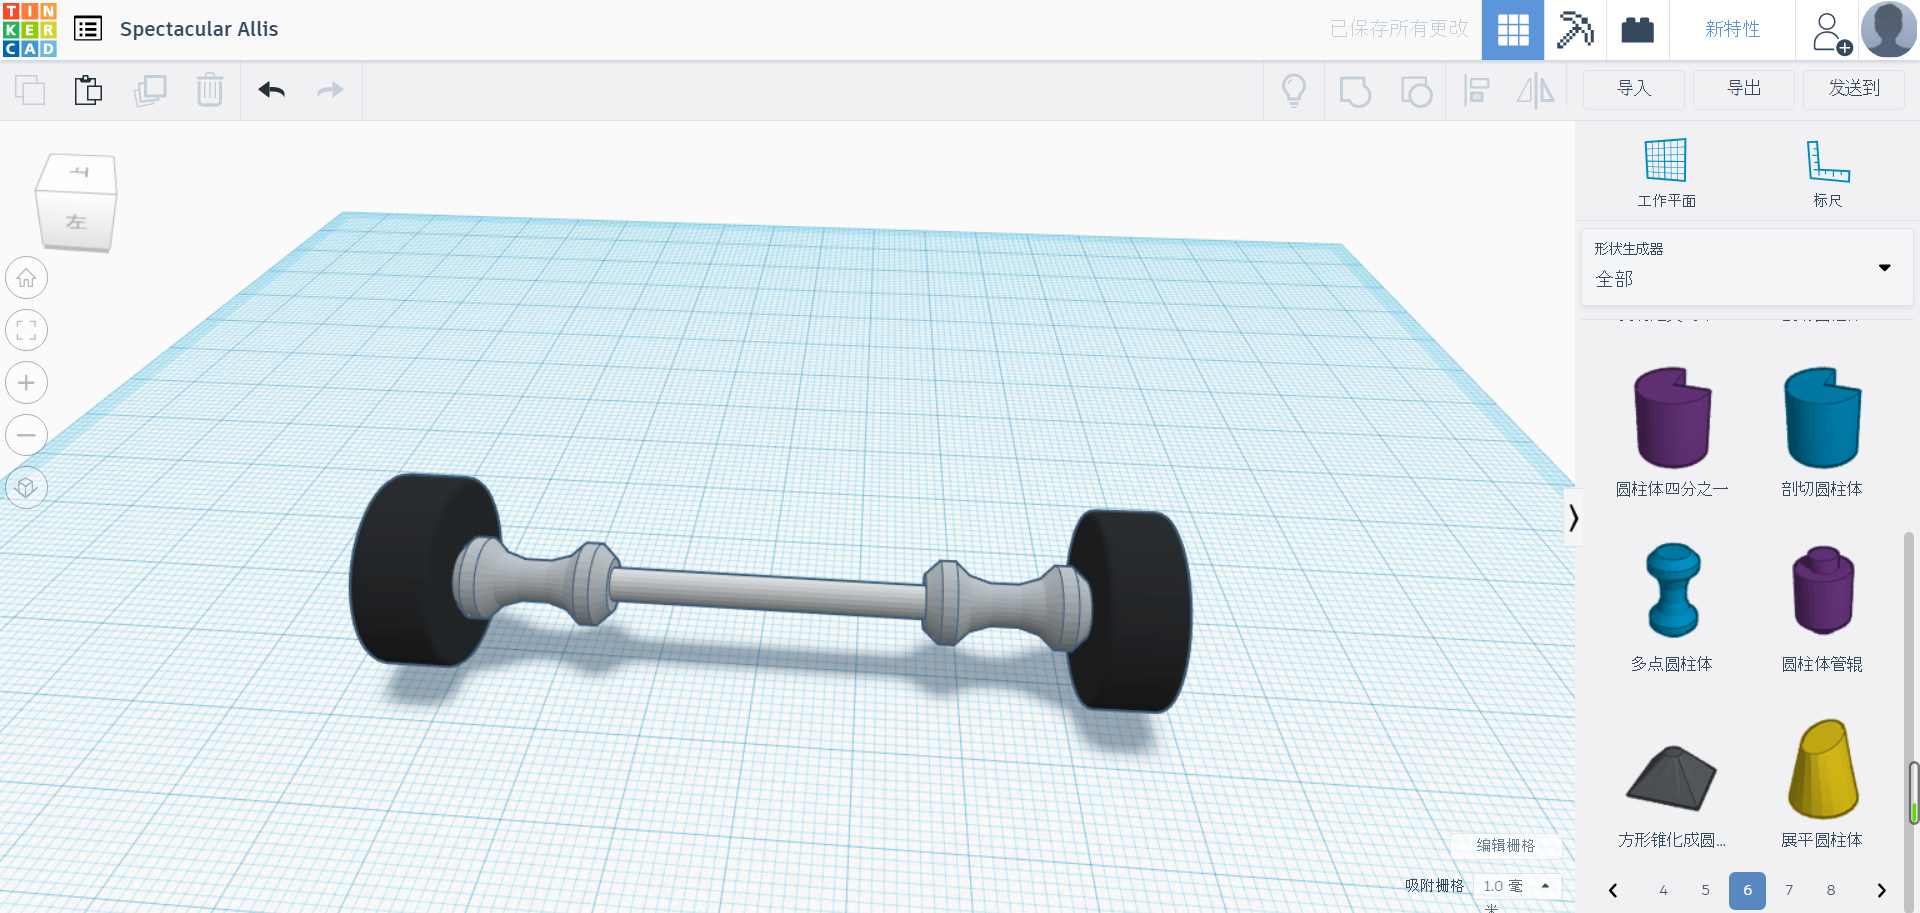Undo the last action
1920x913 pixels.
(x=272, y=90)
